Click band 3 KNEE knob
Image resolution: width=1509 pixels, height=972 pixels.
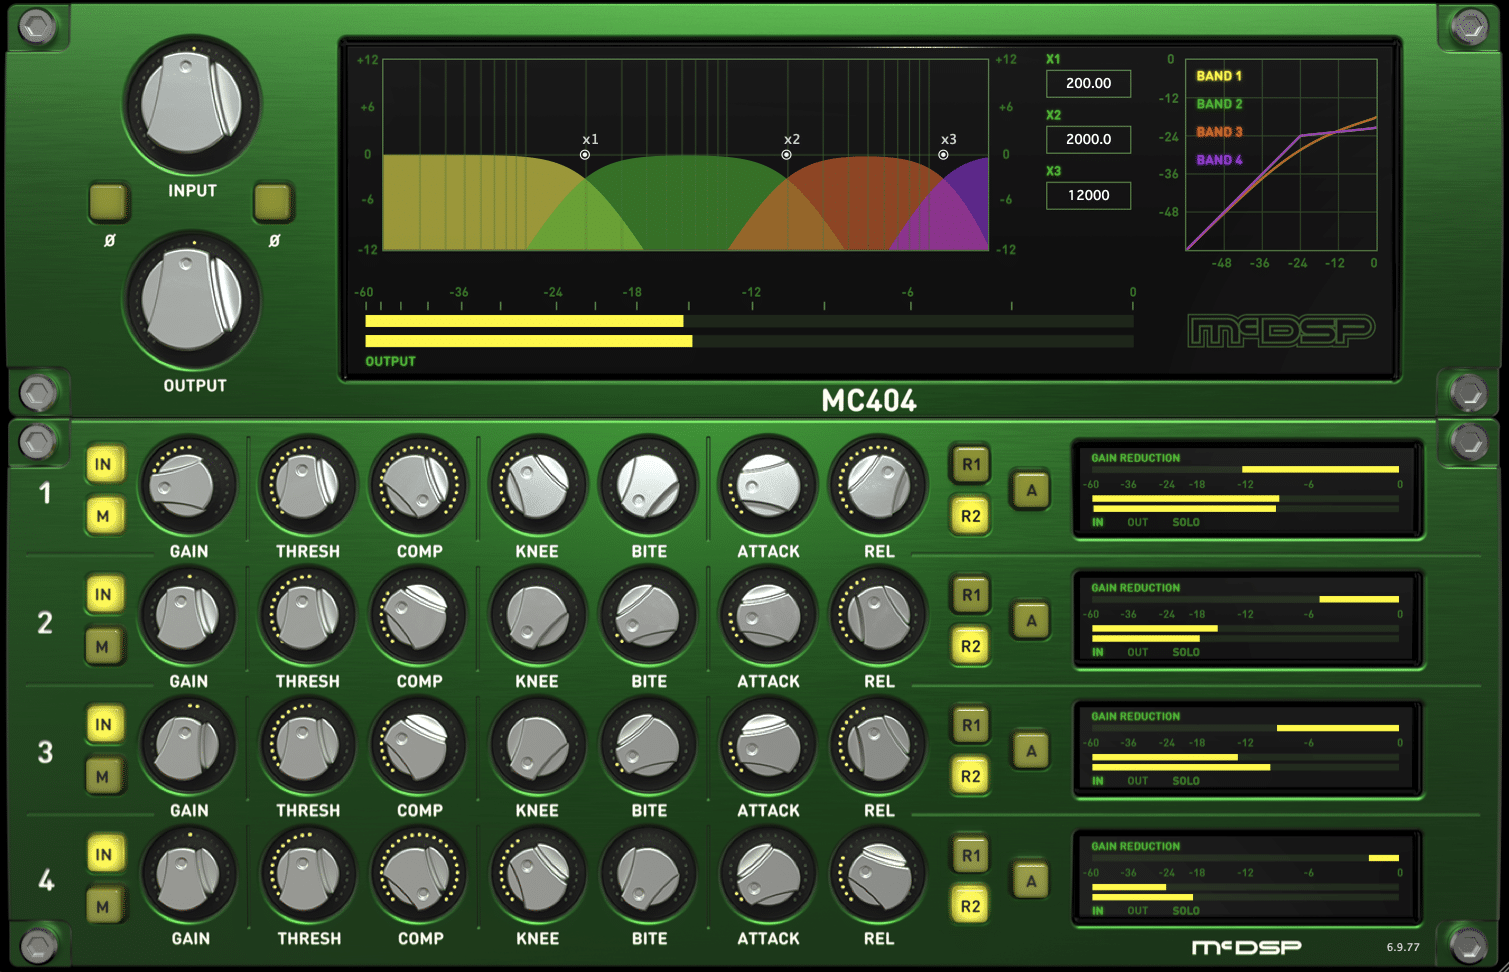pos(537,746)
